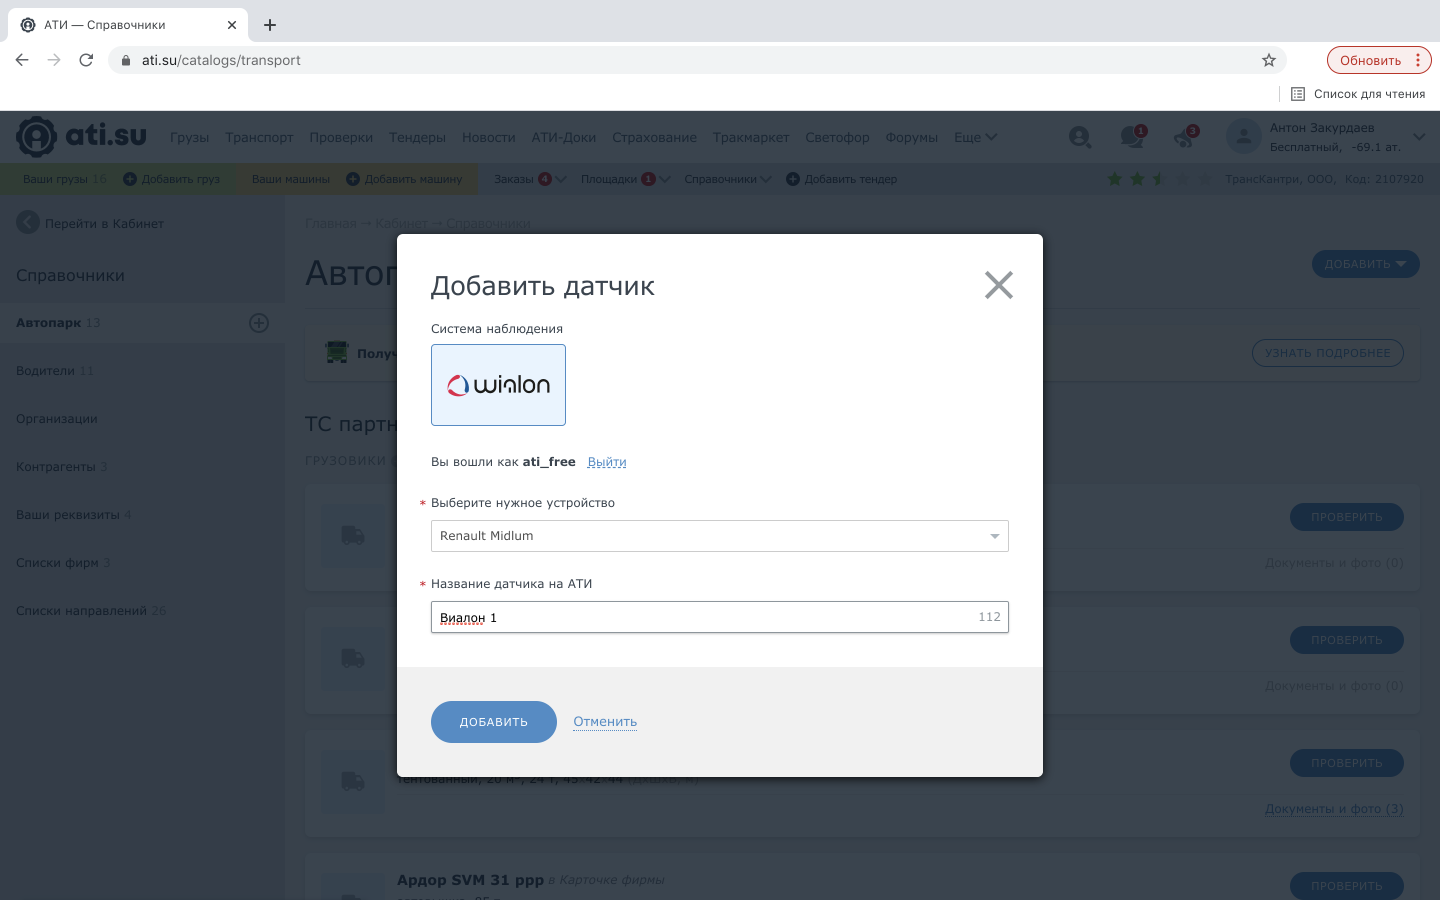Click УЗНАТЬ ПОДРОБНЕЕ button
This screenshot has height=900, width=1440.
pyautogui.click(x=1327, y=353)
